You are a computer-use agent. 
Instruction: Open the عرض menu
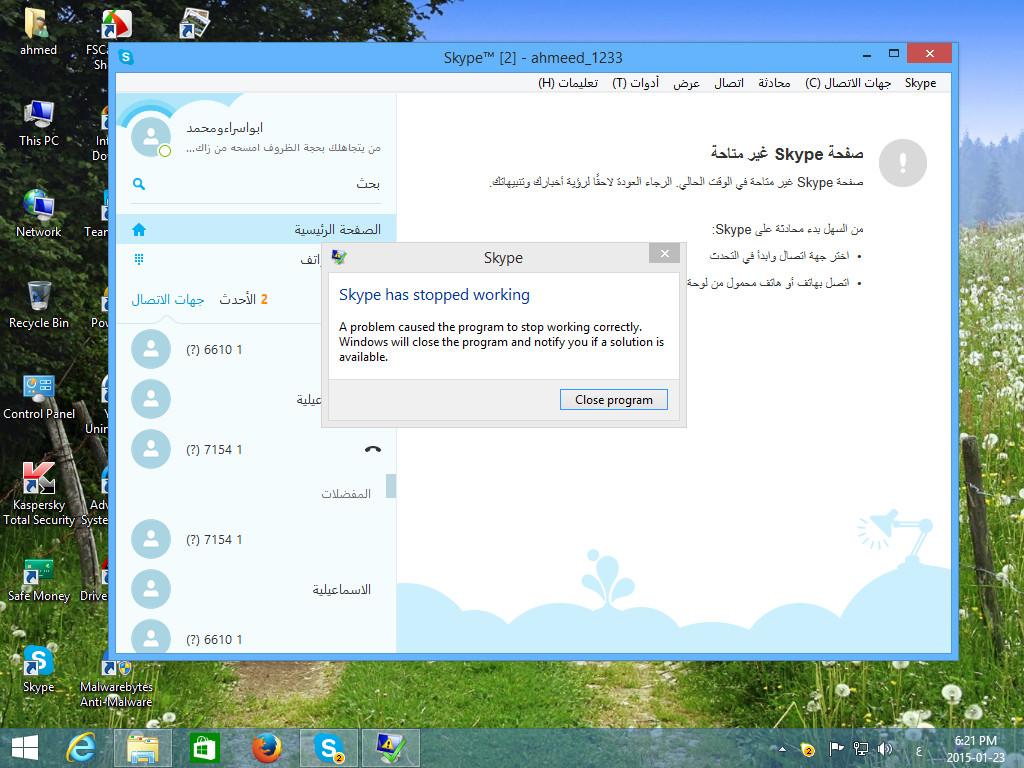click(x=686, y=83)
